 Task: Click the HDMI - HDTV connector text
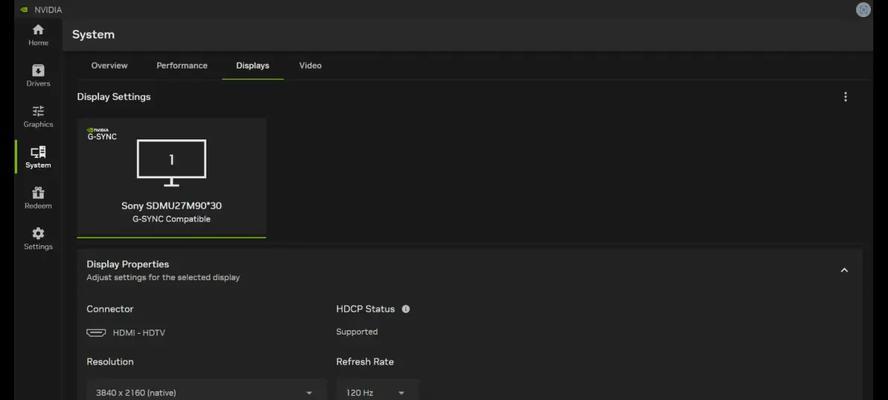tap(139, 333)
